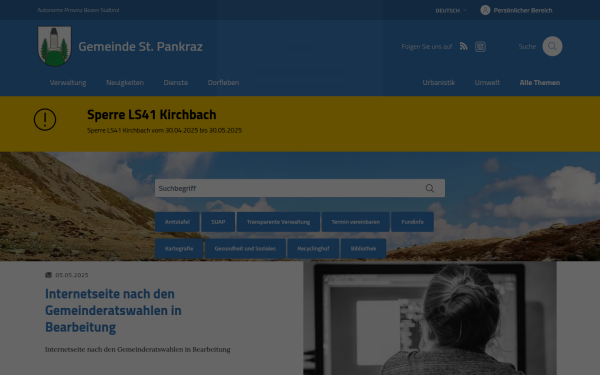The height and width of the screenshot is (375, 600).
Task: Click the St. Pankraz coat of arms logo
Action: (x=54, y=46)
